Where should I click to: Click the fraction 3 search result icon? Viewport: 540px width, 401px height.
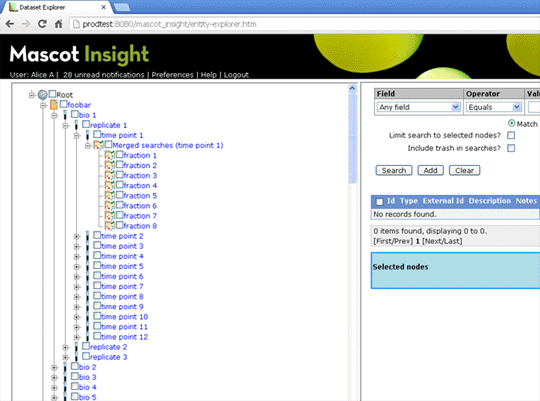(110, 175)
